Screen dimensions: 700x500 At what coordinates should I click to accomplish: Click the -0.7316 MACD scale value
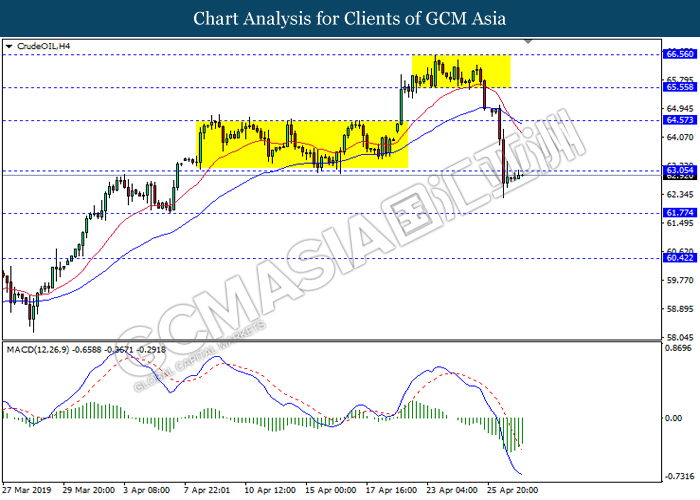point(679,476)
